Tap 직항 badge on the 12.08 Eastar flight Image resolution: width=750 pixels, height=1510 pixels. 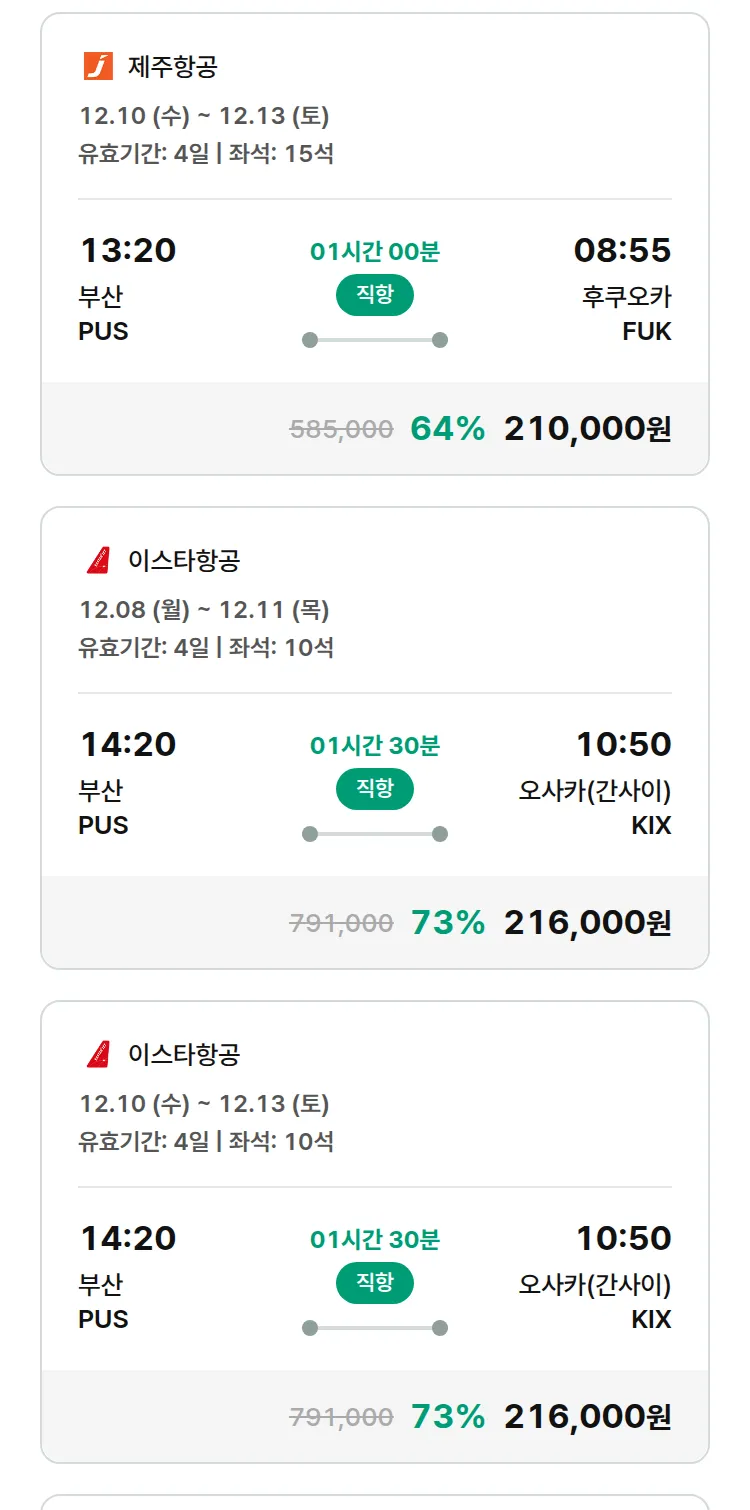(x=374, y=789)
